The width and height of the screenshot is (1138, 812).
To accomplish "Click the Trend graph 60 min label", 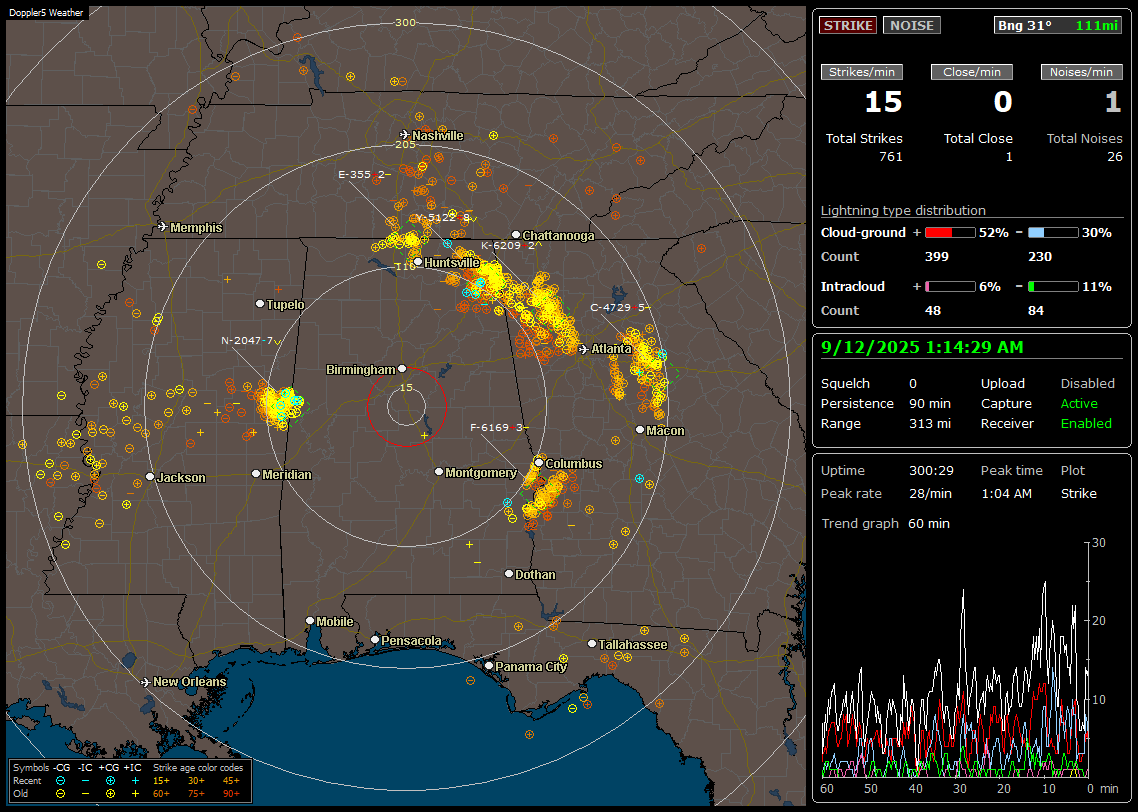I will click(885, 523).
